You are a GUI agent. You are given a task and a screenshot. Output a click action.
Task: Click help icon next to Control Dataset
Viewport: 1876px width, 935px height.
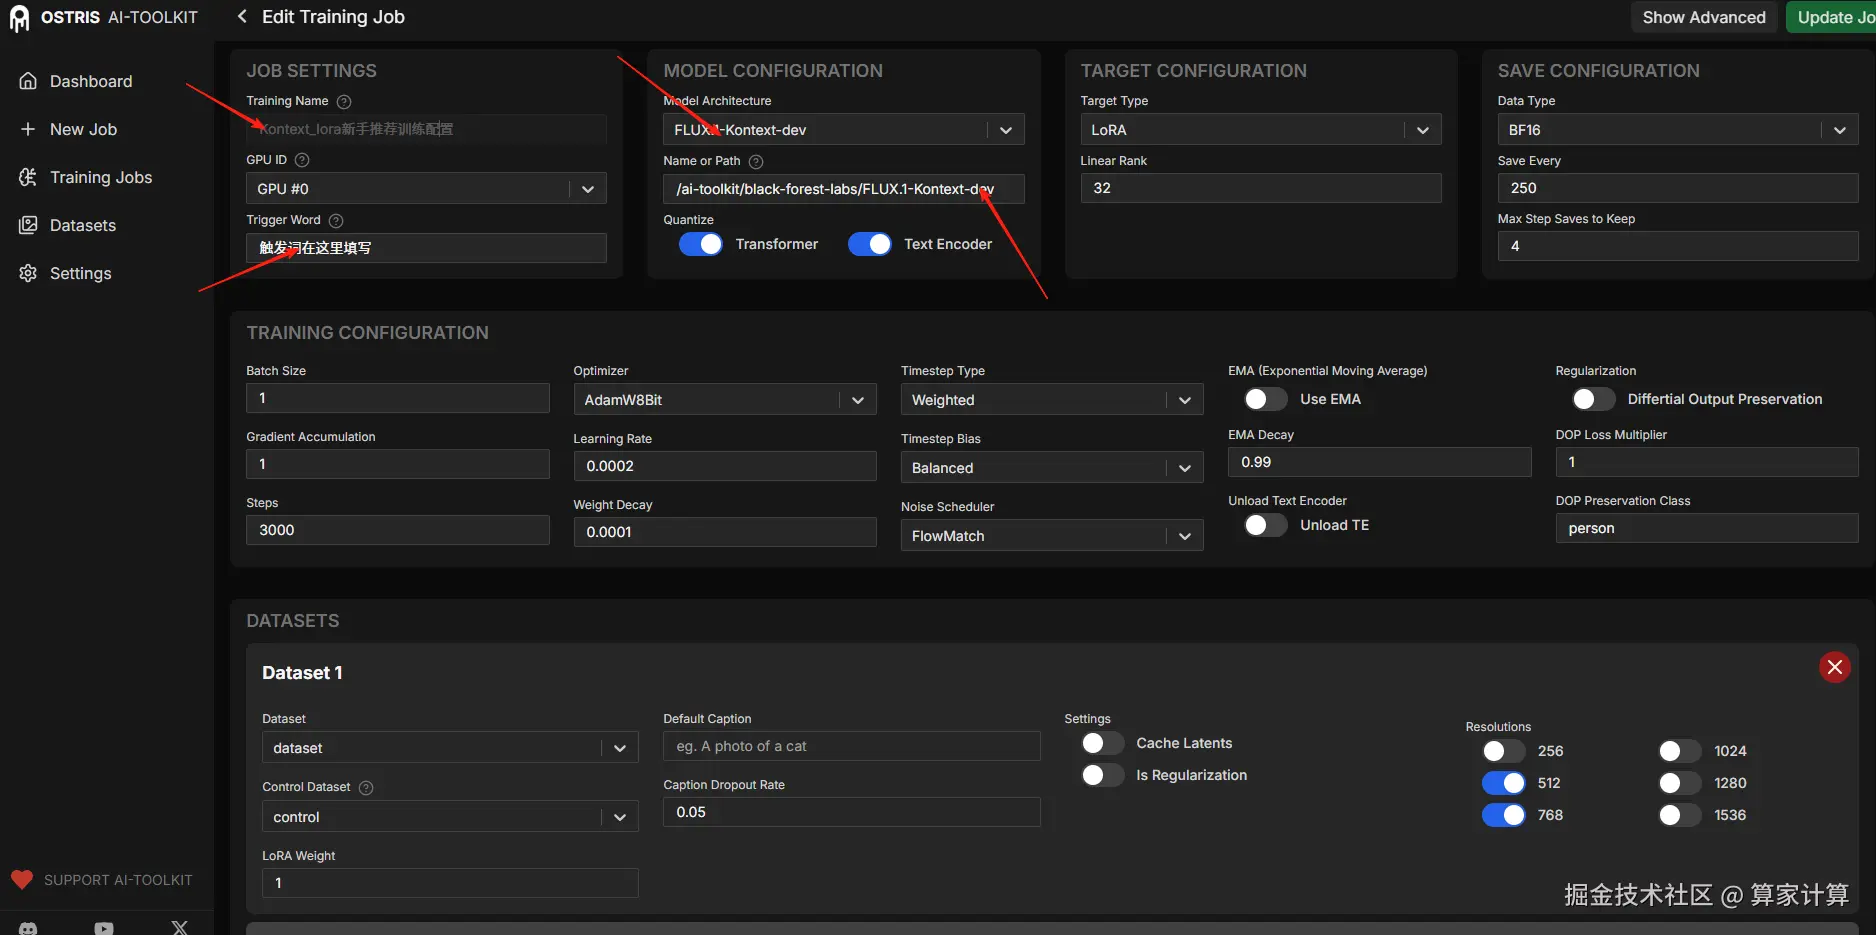pyautogui.click(x=366, y=788)
